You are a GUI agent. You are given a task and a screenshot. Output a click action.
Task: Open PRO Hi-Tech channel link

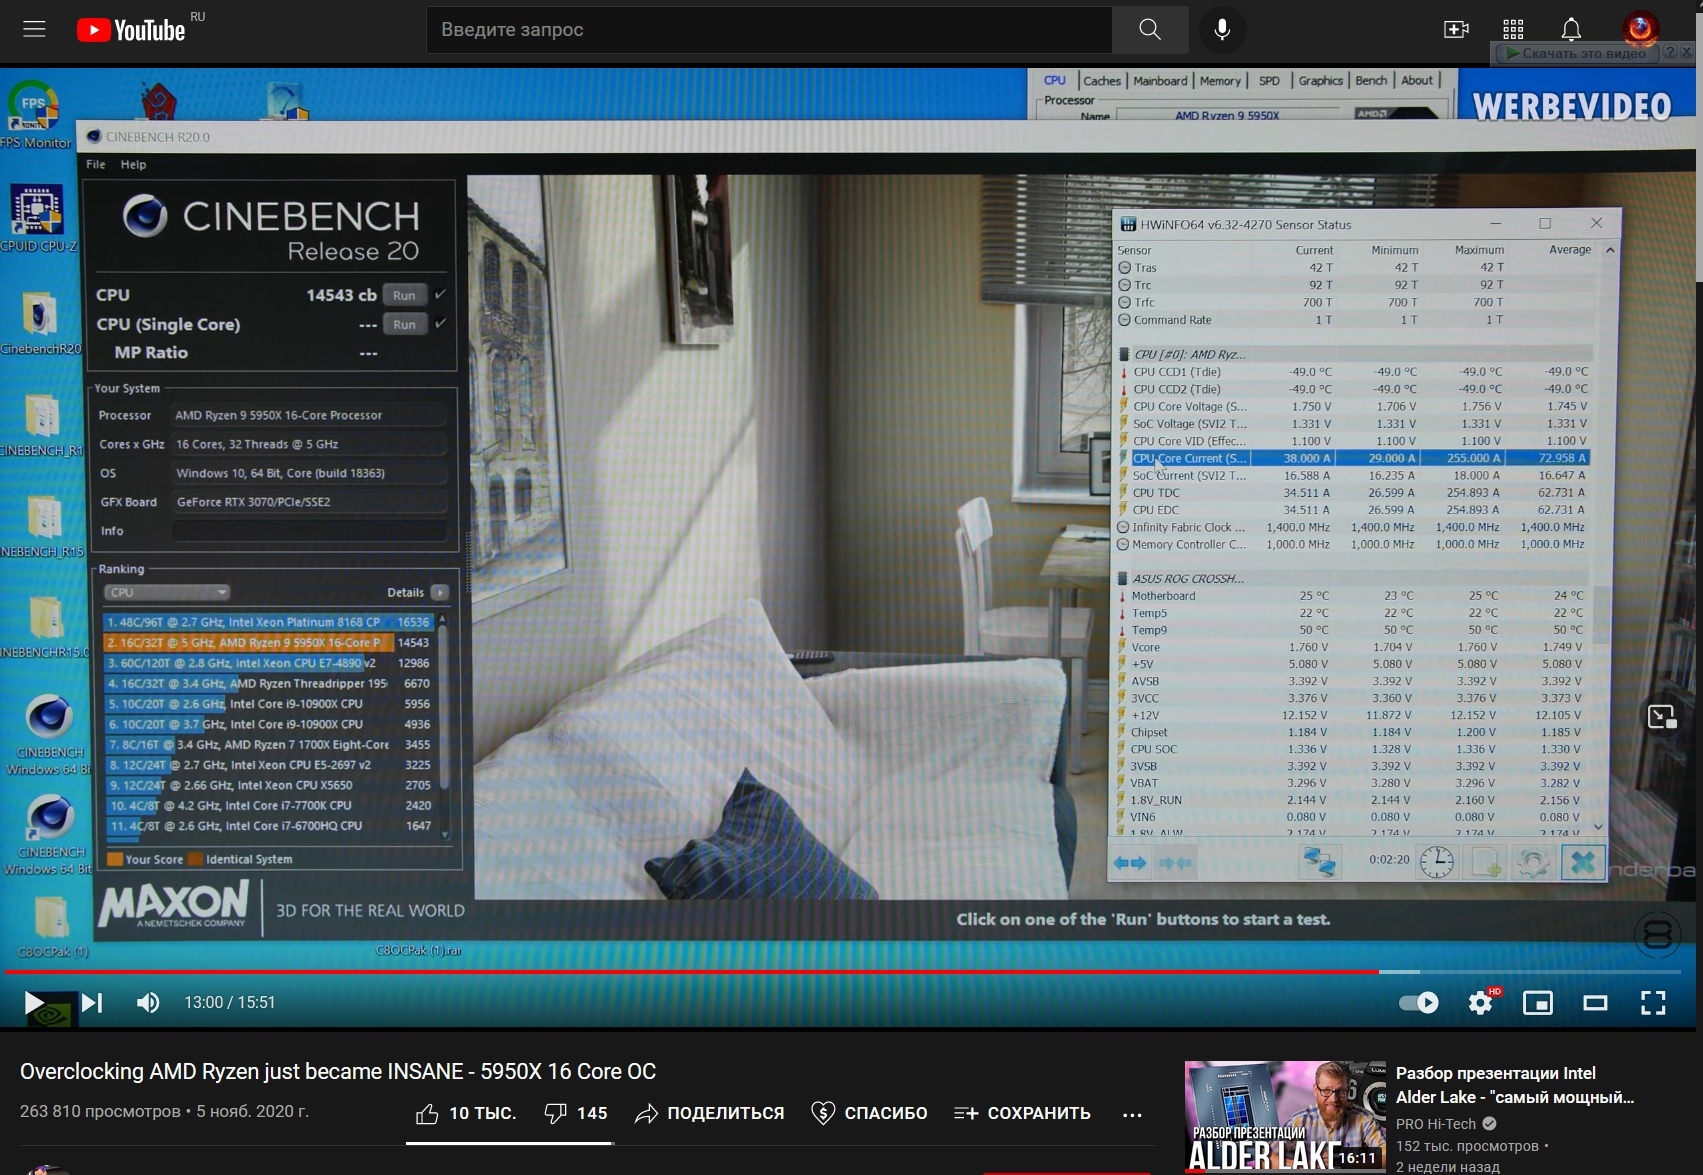pos(1436,1124)
